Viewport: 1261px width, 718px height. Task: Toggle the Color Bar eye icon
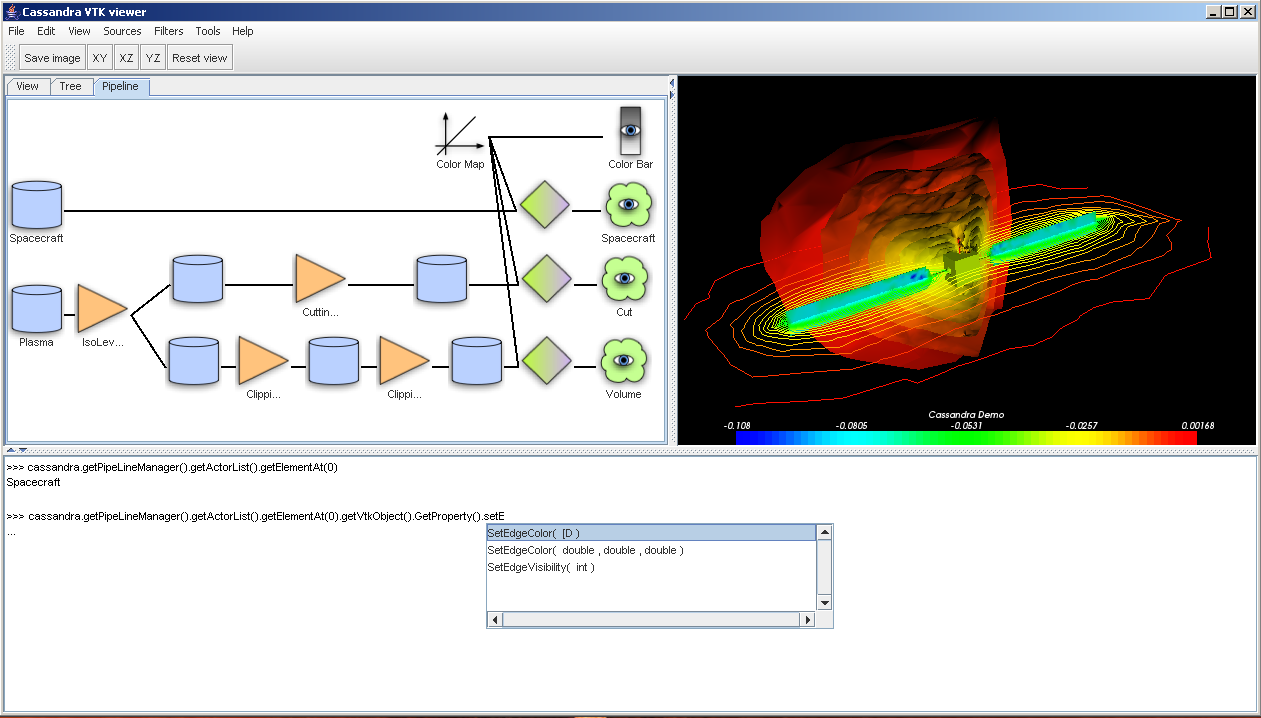click(630, 130)
